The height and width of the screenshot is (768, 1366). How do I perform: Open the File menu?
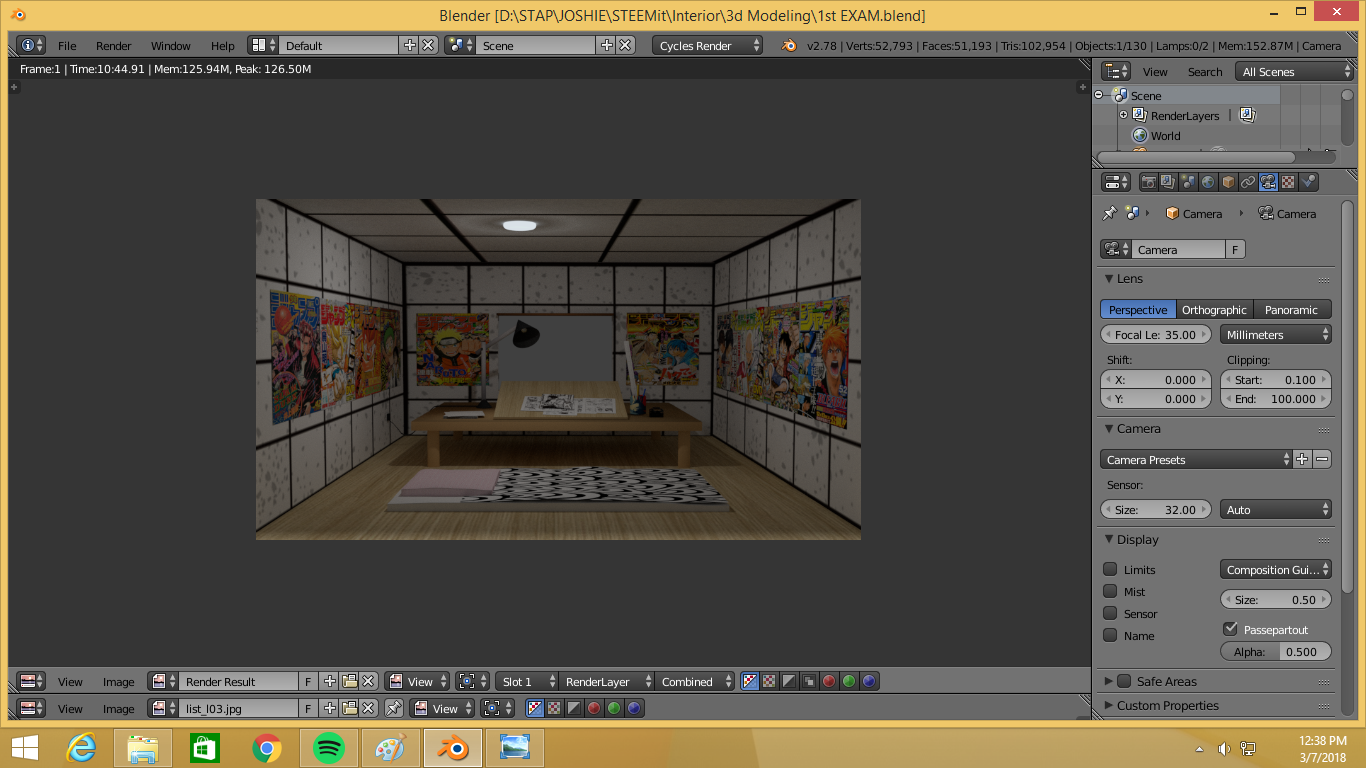pos(67,45)
